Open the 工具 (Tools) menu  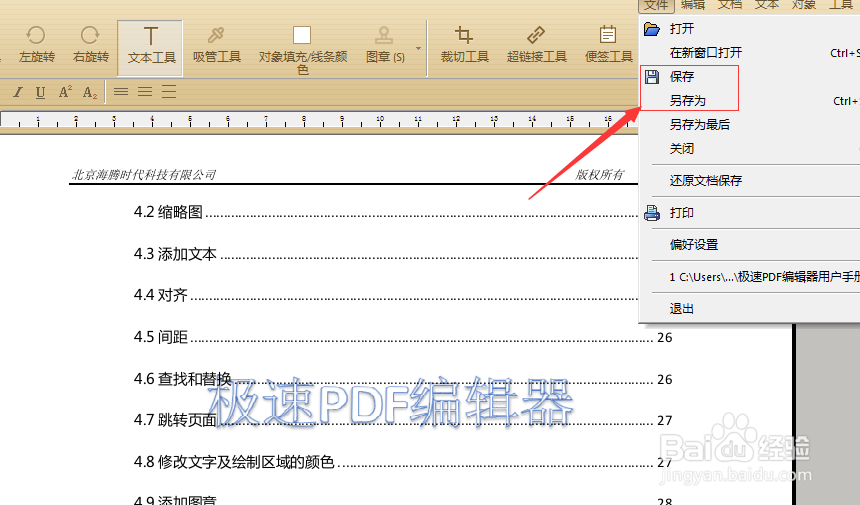coord(841,5)
